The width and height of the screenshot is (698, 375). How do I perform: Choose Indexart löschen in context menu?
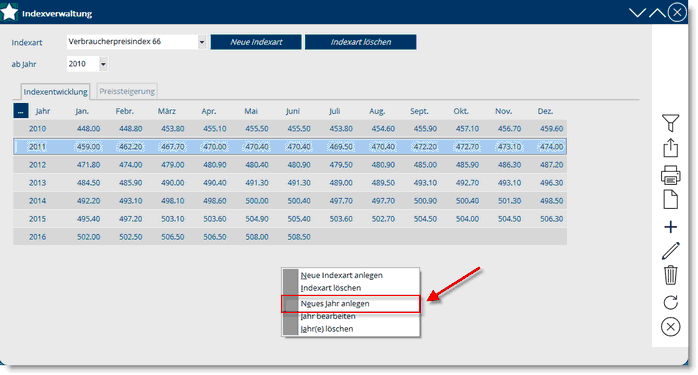coord(331,288)
